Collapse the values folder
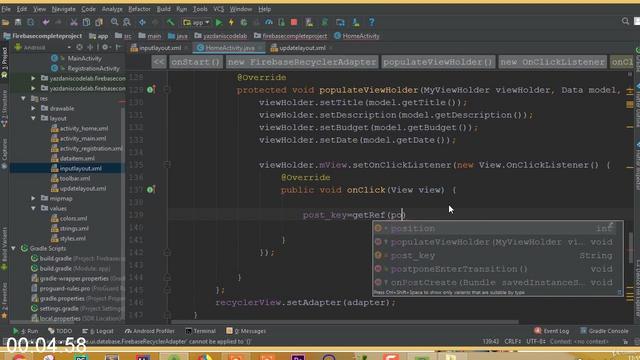Viewport: 640px width, 360px height. click(33, 209)
